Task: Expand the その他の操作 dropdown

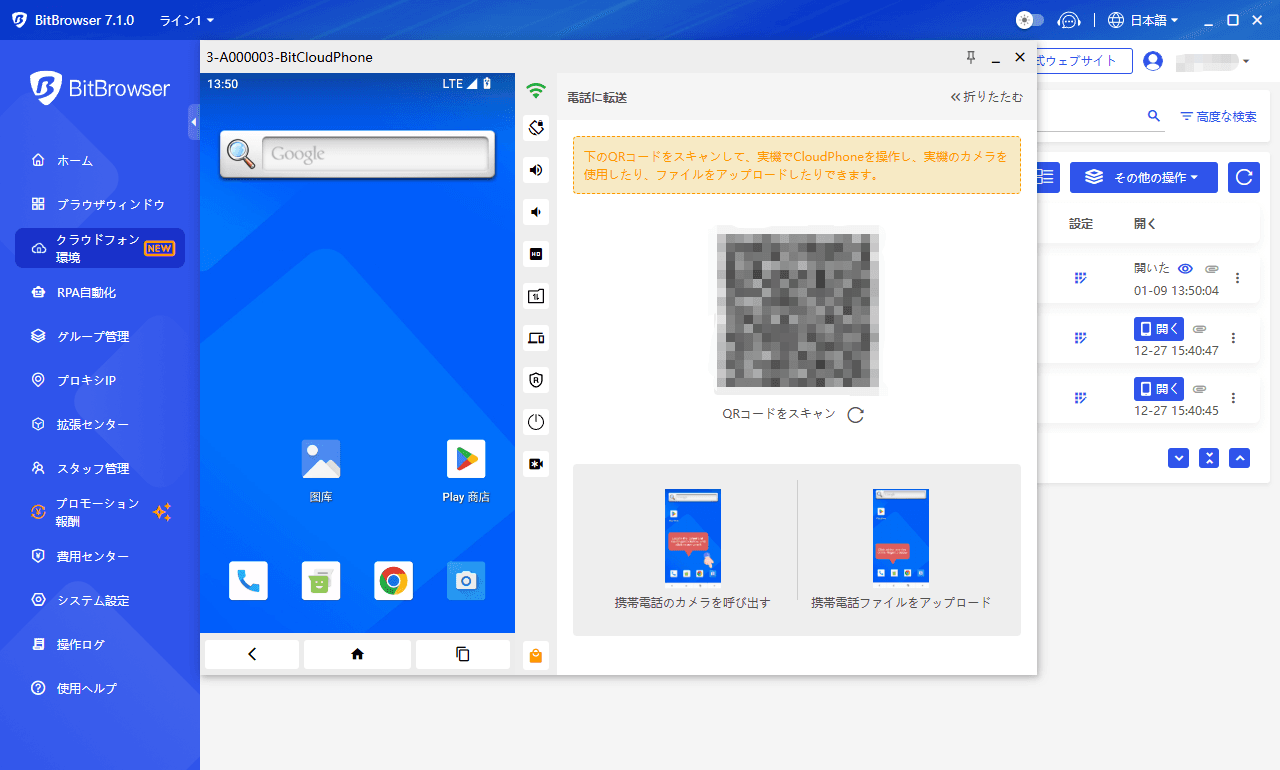Action: coord(1144,177)
